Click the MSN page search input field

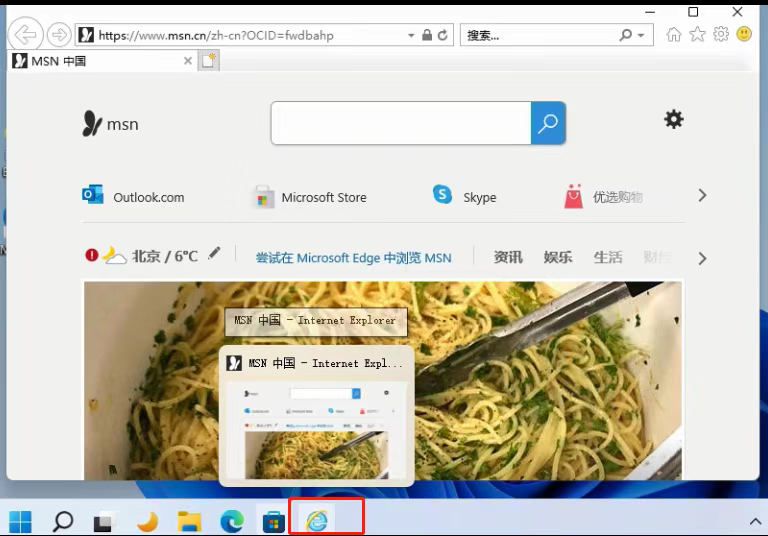(x=401, y=123)
